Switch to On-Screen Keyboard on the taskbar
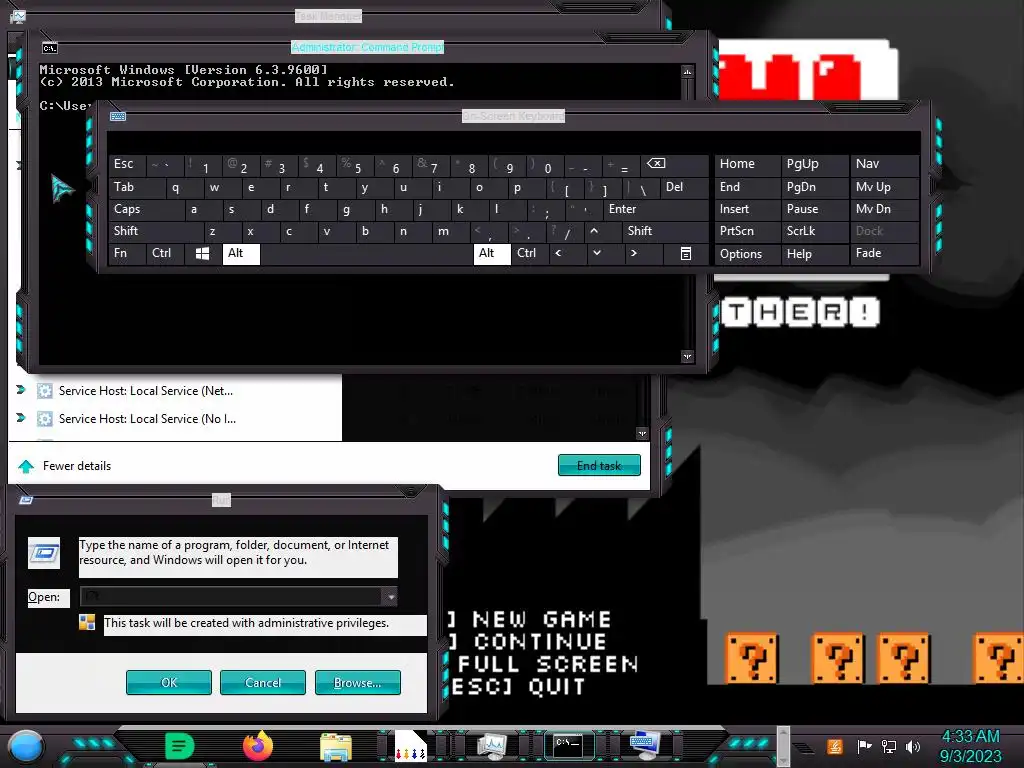This screenshot has width=1024, height=768. coord(645,745)
